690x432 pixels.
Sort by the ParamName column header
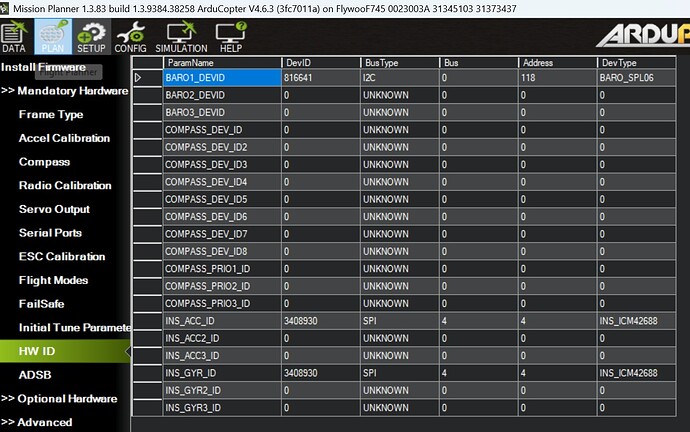222,63
